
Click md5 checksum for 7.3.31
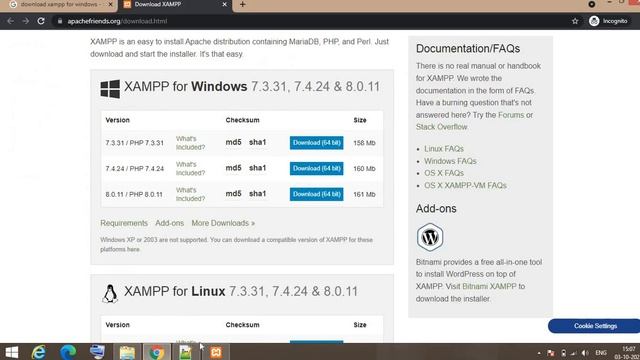(x=233, y=142)
